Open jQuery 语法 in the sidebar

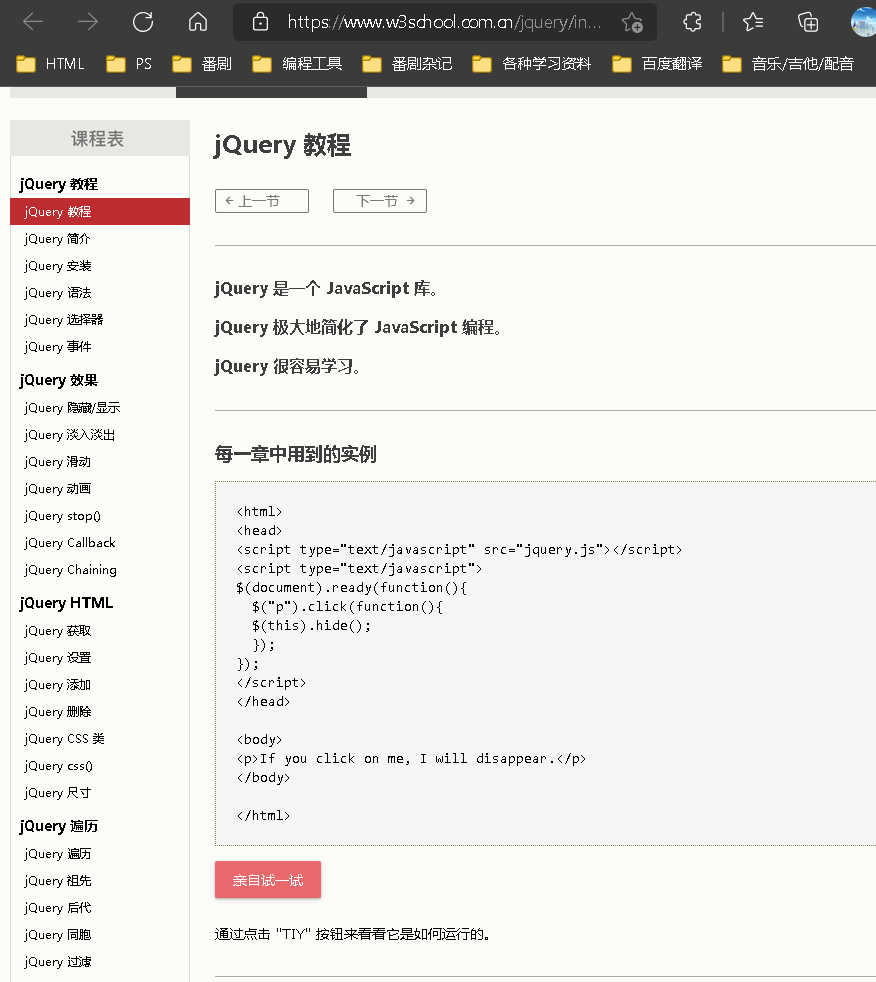(58, 292)
